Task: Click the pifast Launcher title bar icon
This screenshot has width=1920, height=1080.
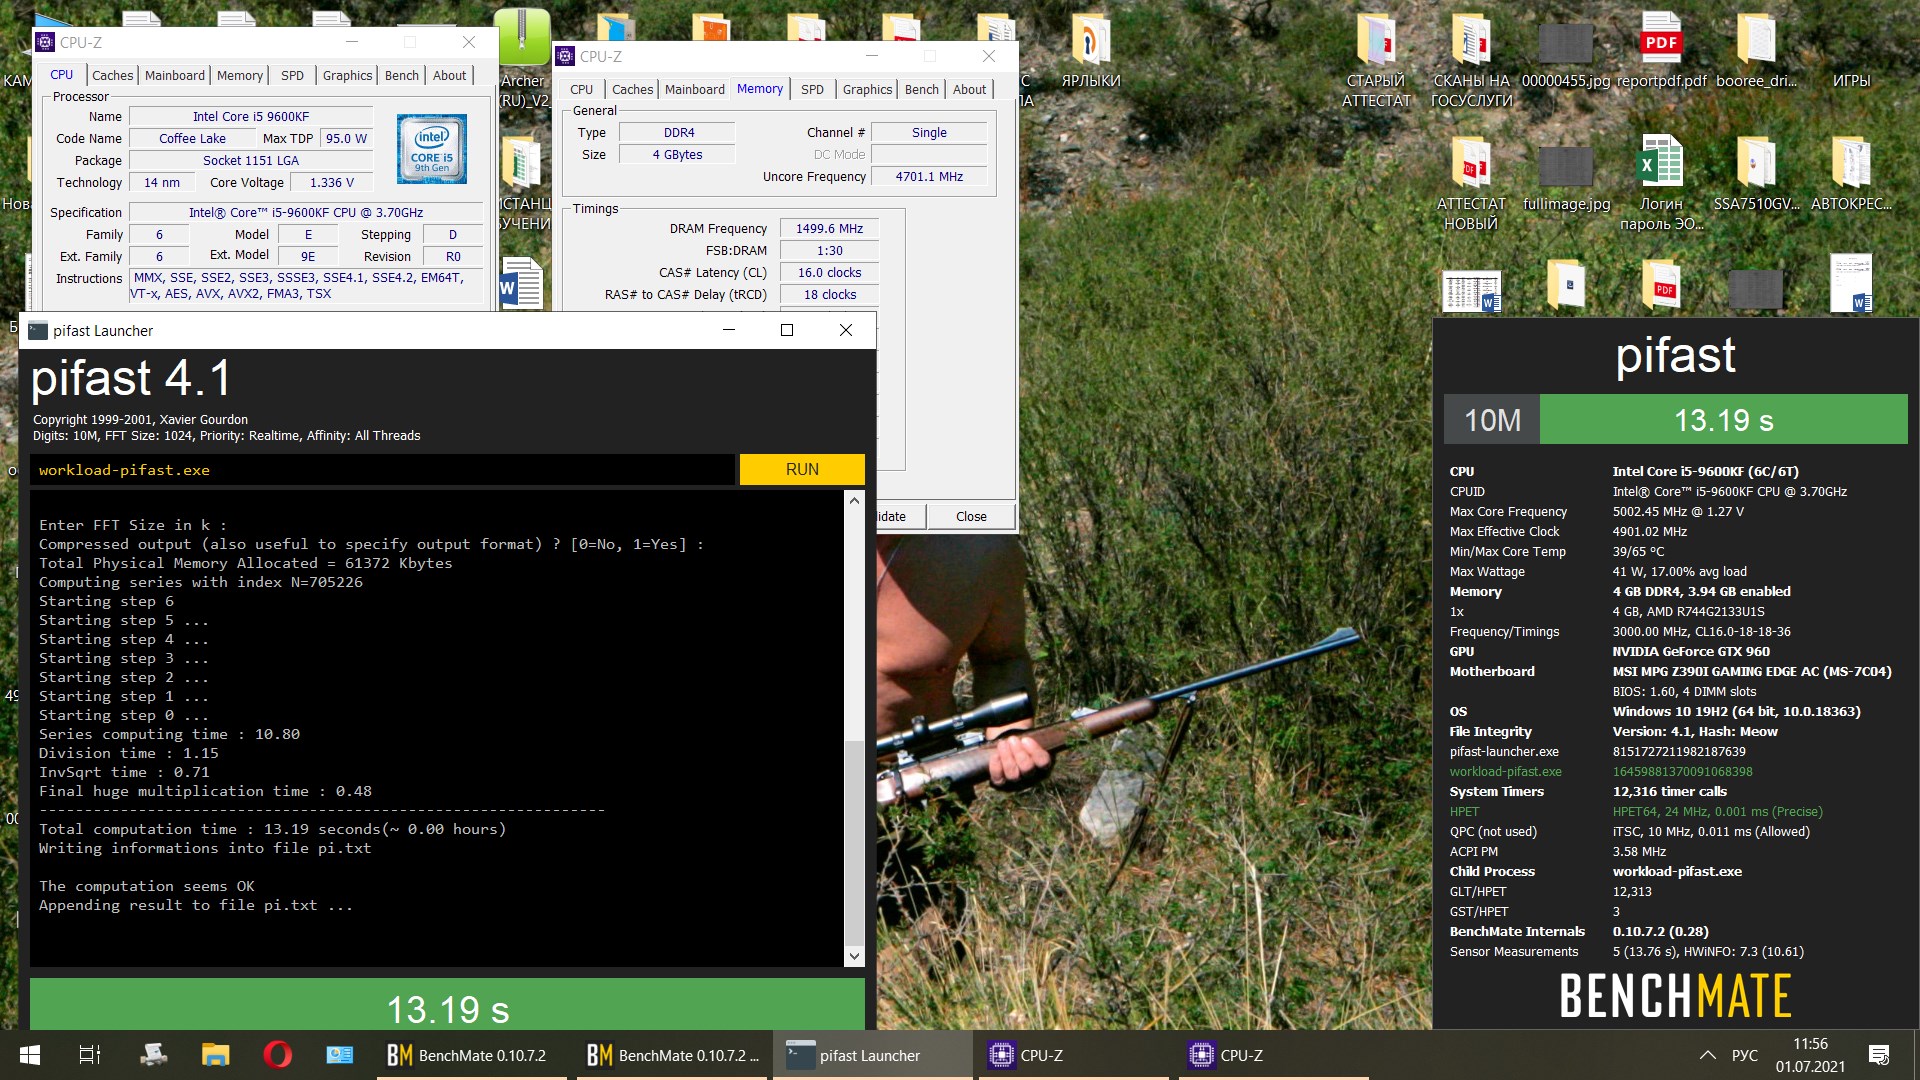Action: tap(38, 331)
